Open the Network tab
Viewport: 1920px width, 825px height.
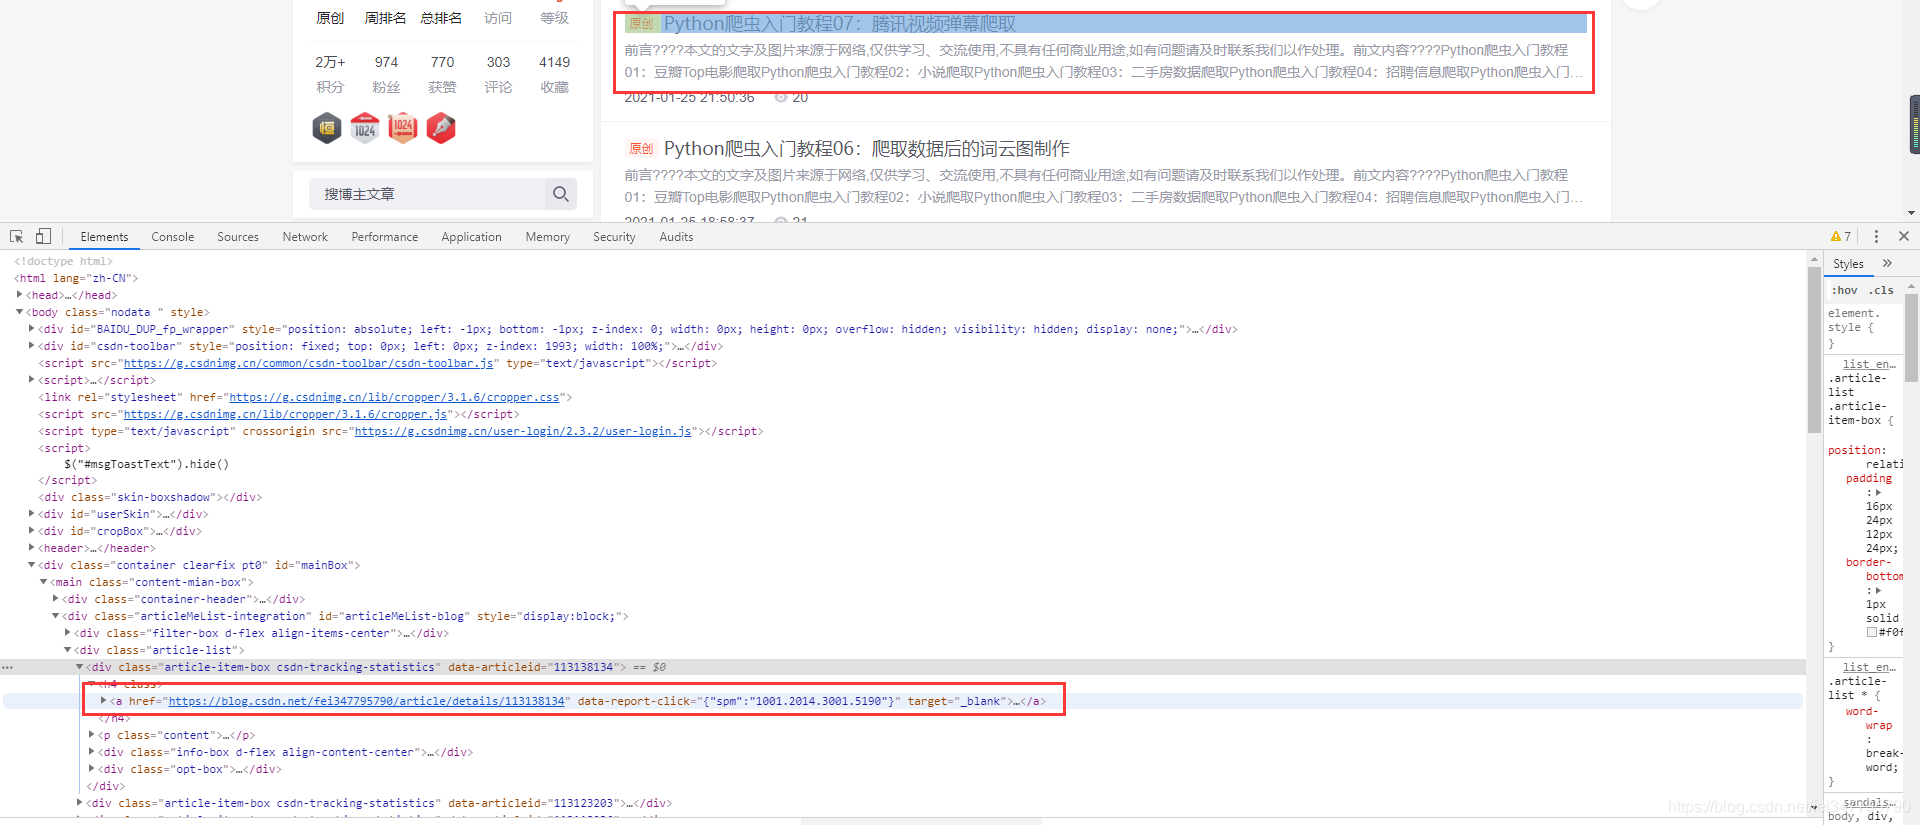click(305, 237)
